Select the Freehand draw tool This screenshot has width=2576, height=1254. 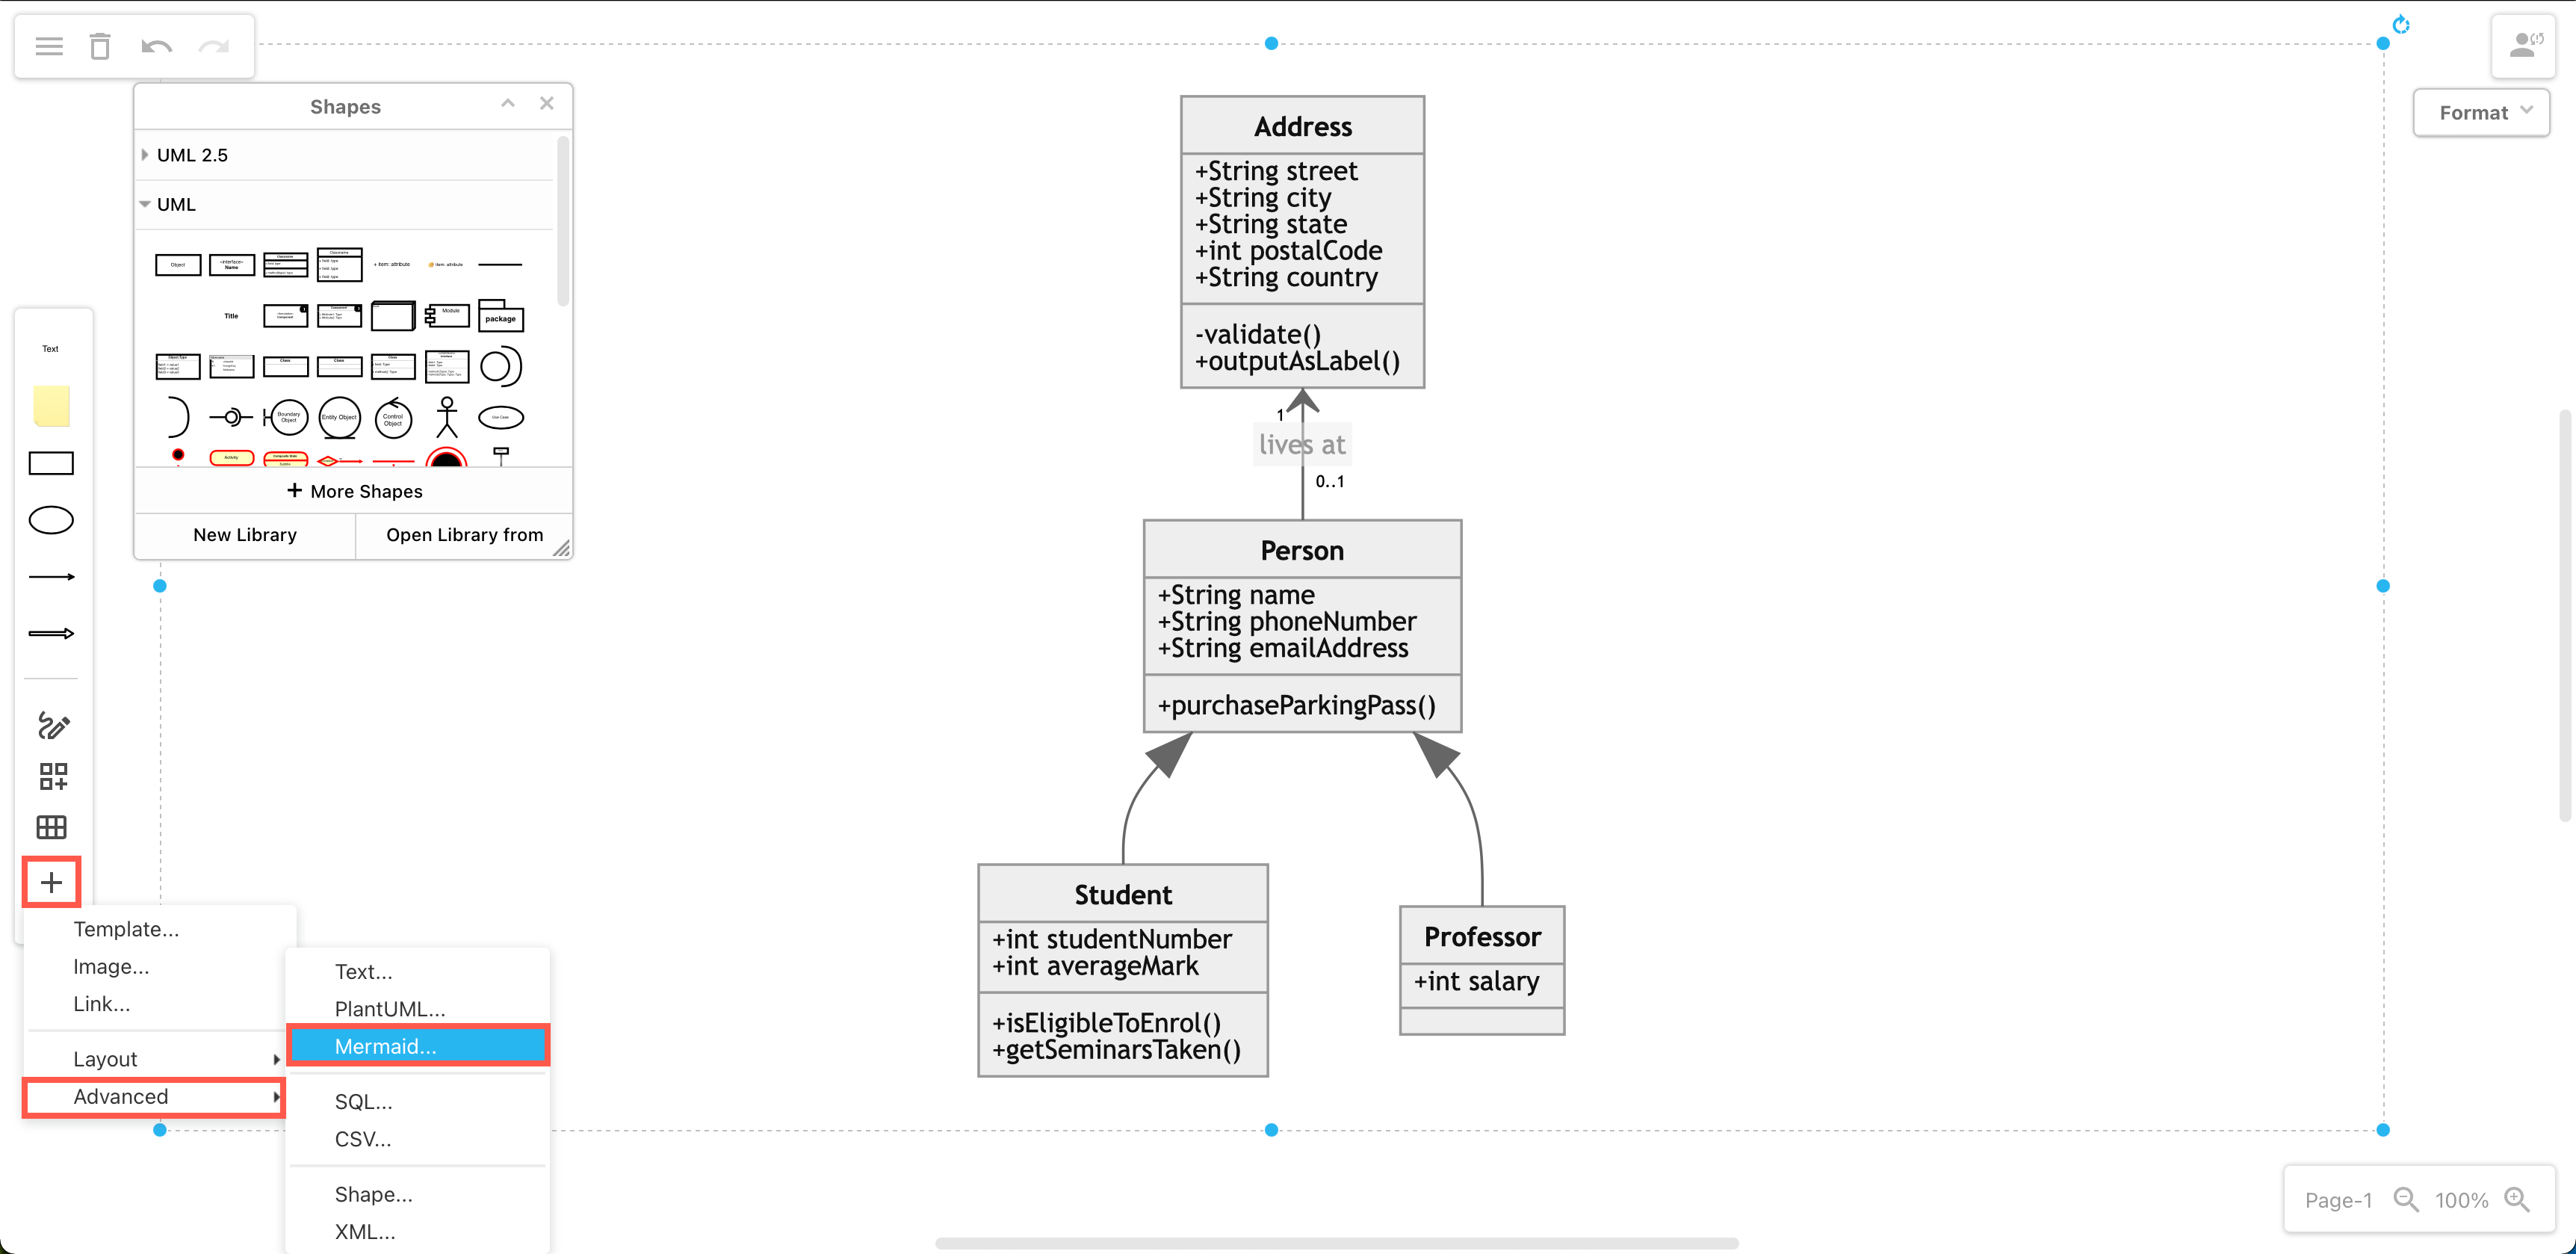click(51, 723)
